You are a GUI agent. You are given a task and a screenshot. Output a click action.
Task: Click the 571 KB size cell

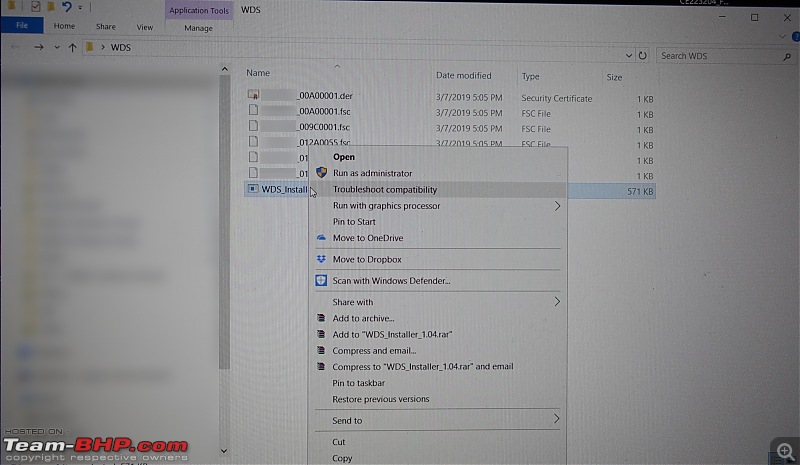[x=640, y=191]
